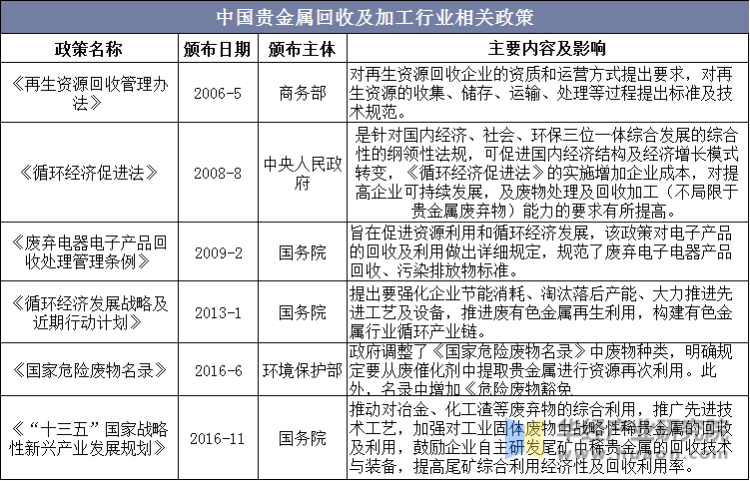Select the 政策名称 column header
This screenshot has width=750, height=481.
[x=88, y=48]
